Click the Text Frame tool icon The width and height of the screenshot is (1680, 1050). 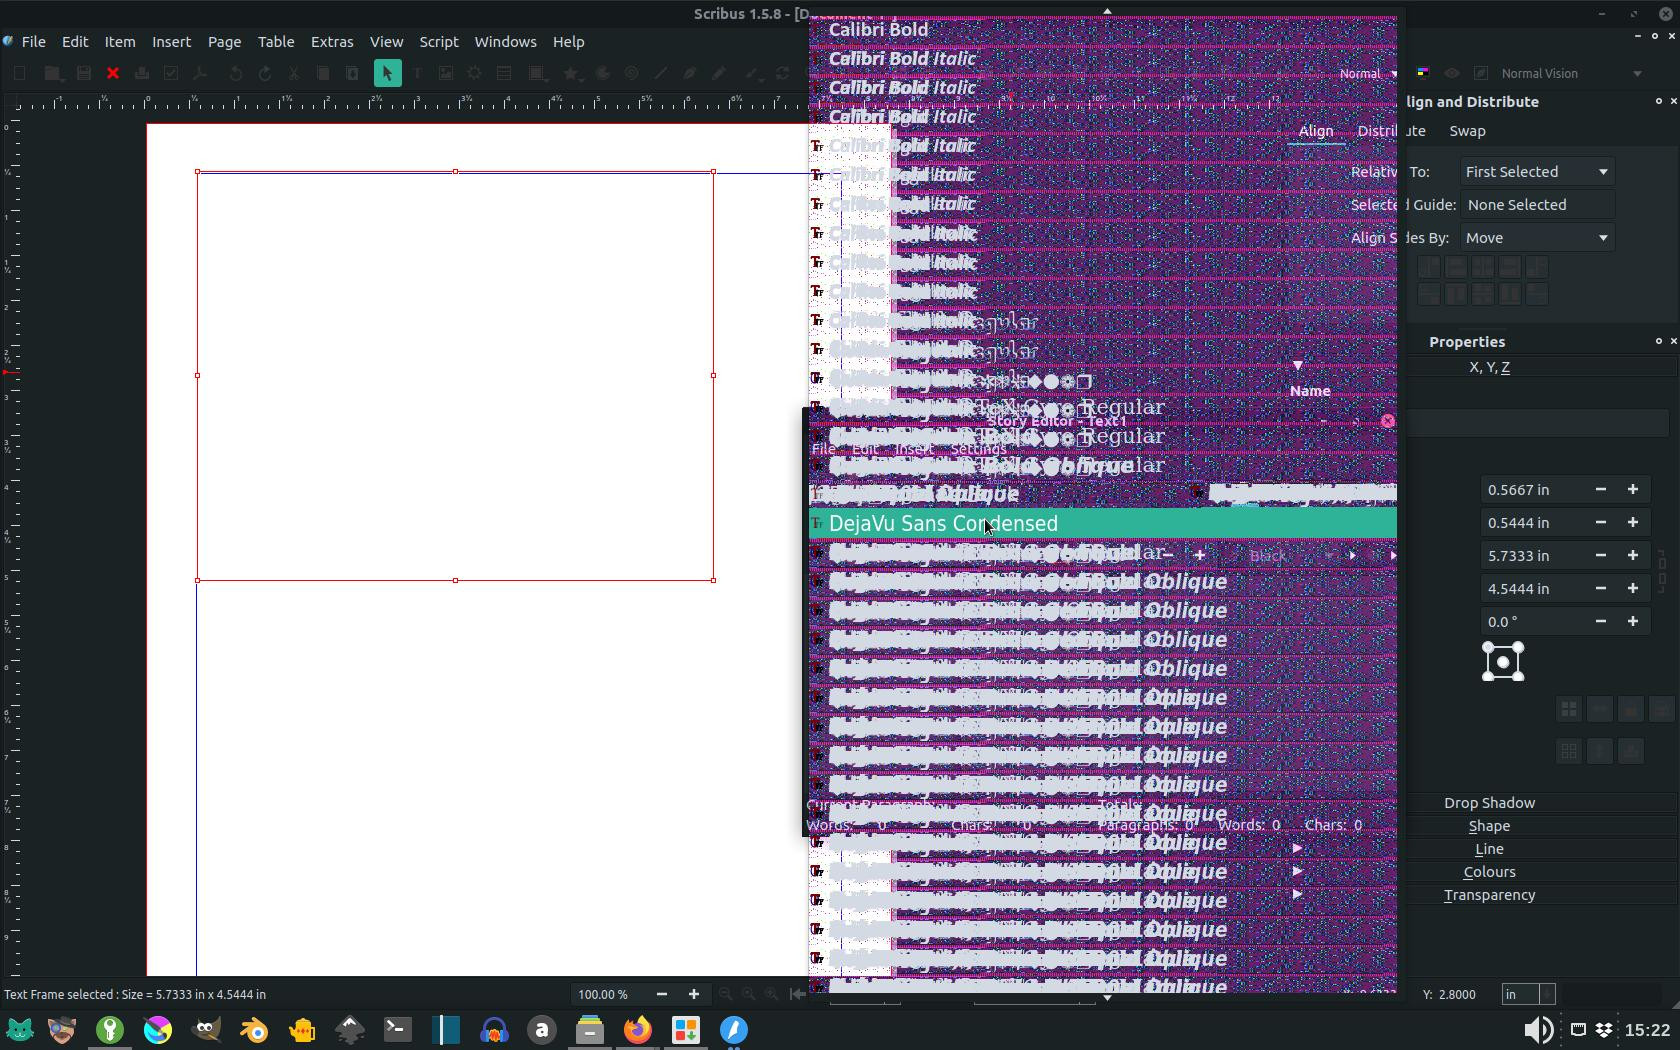coord(417,73)
